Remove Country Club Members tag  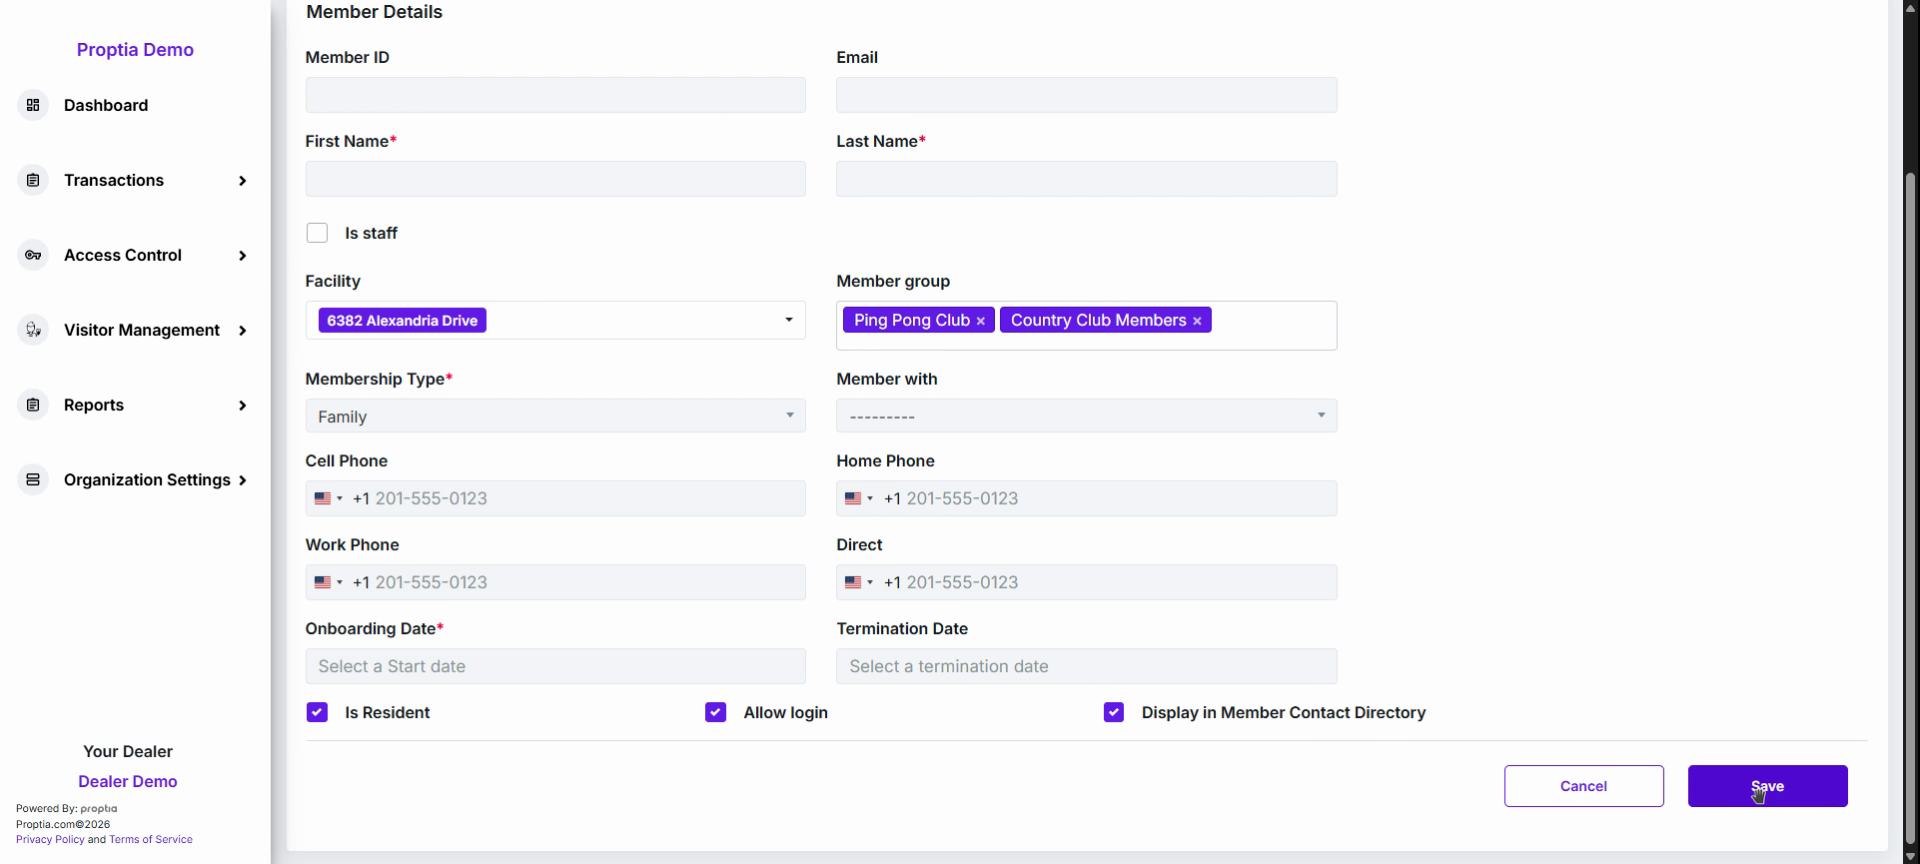1196,321
